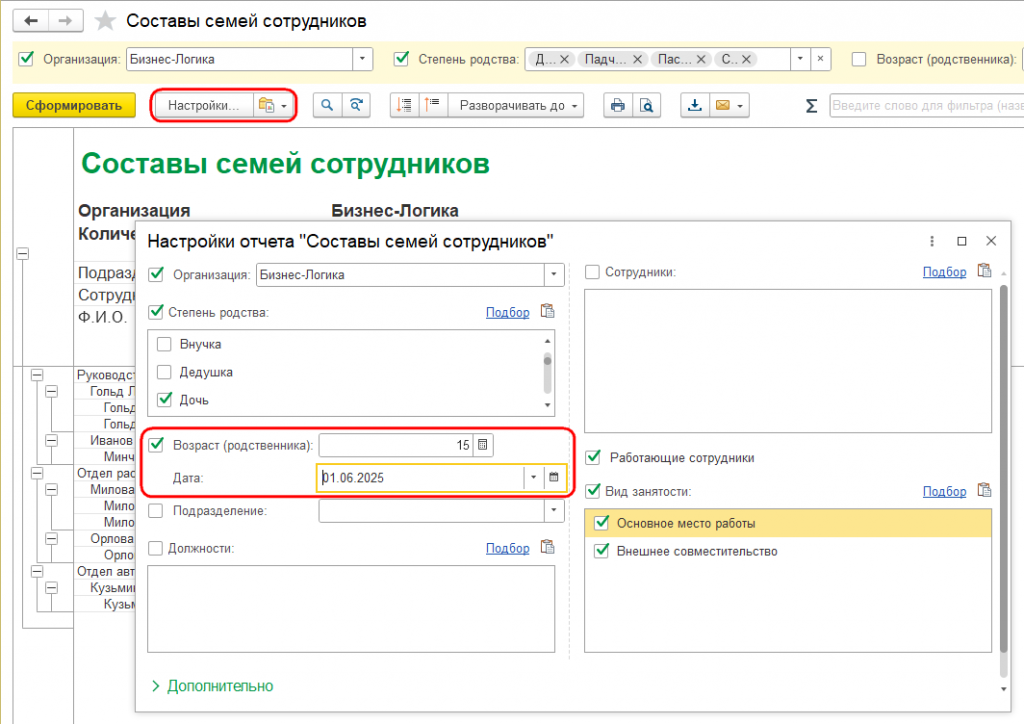Click the empty Должности list area
The height and width of the screenshot is (724, 1024).
pos(351,608)
